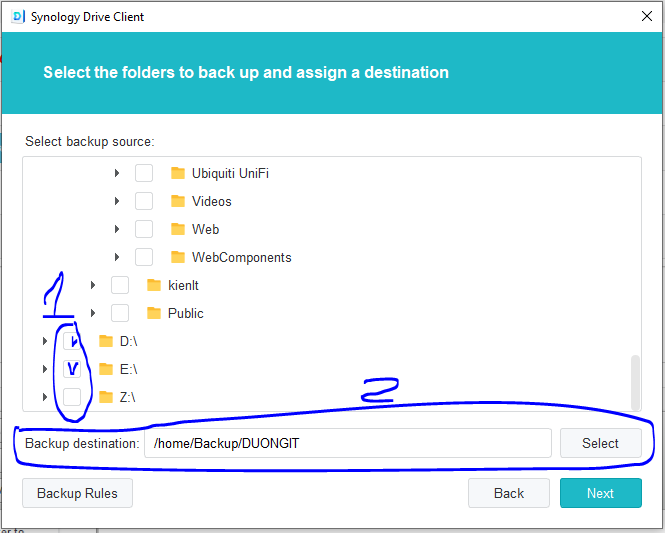Click the Z:\ drive folder icon
Screen dimensions: 665x533
point(106,397)
